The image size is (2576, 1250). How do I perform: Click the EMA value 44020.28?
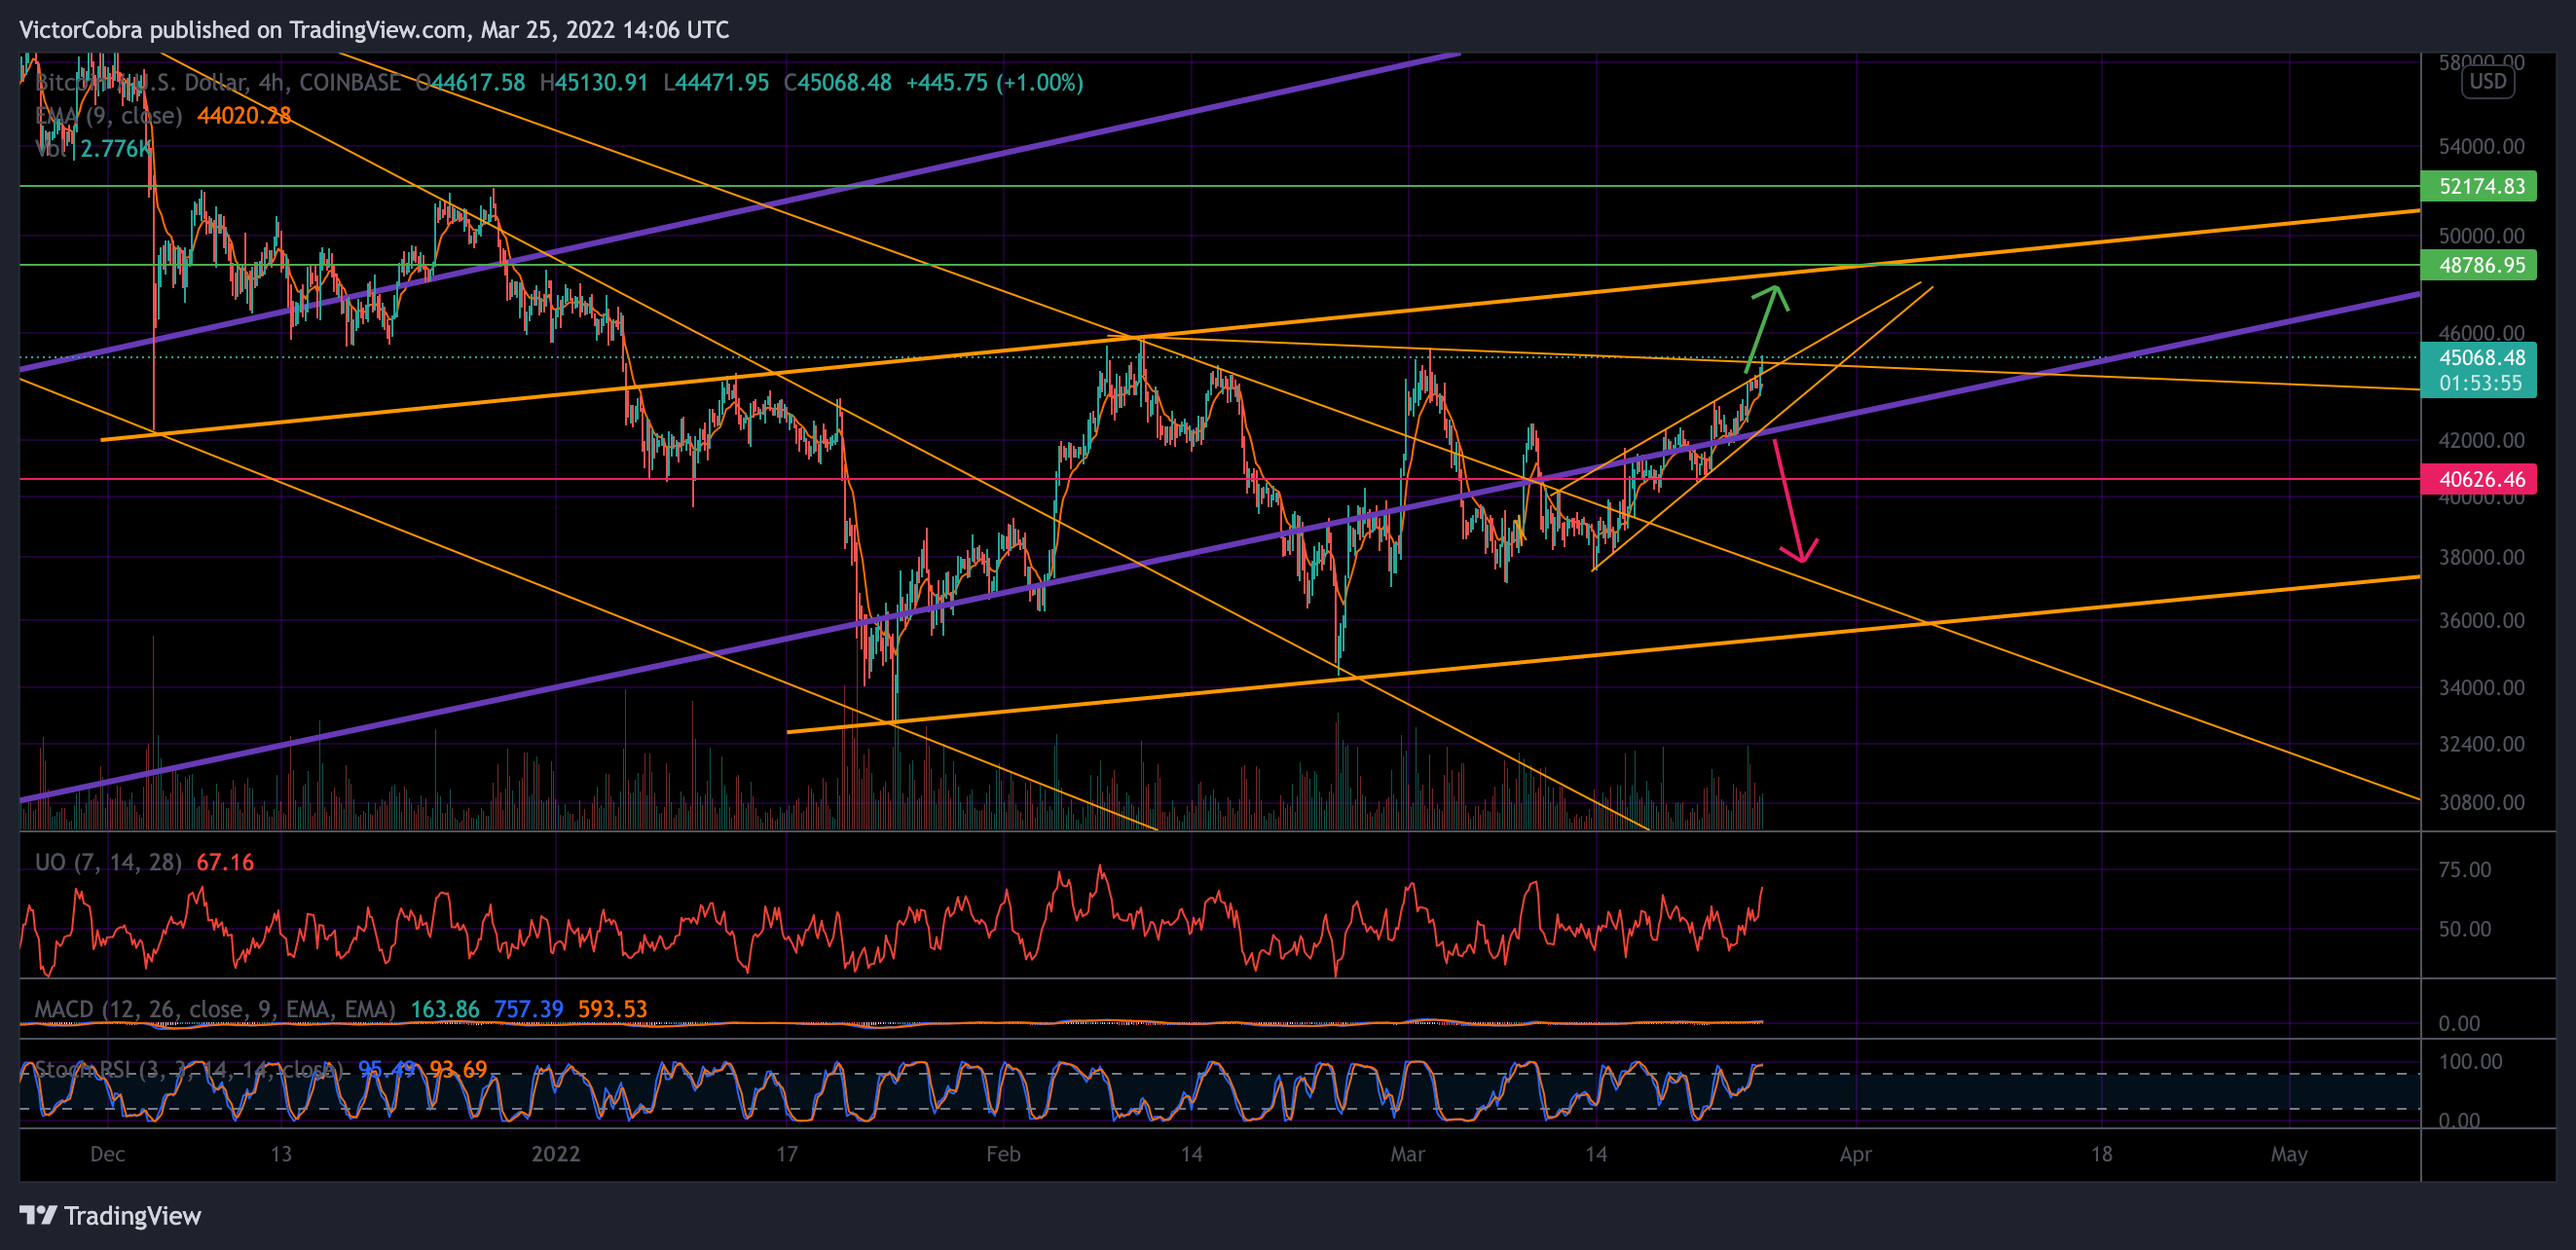click(x=244, y=116)
